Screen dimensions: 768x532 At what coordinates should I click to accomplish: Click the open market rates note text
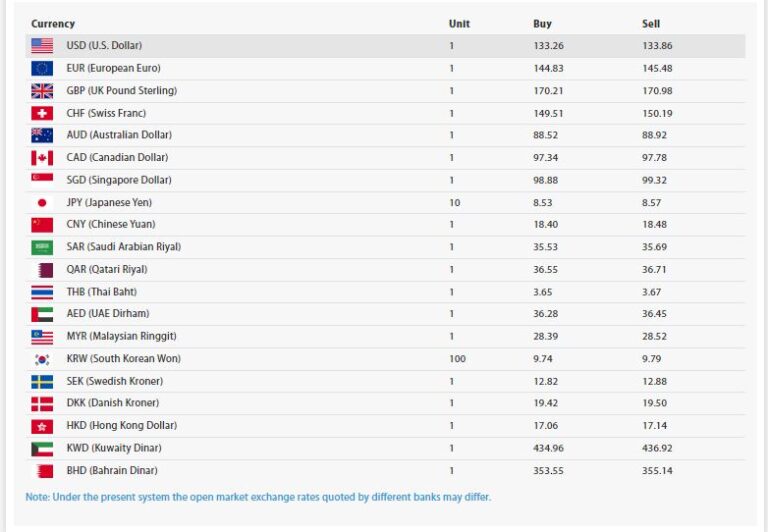click(258, 497)
